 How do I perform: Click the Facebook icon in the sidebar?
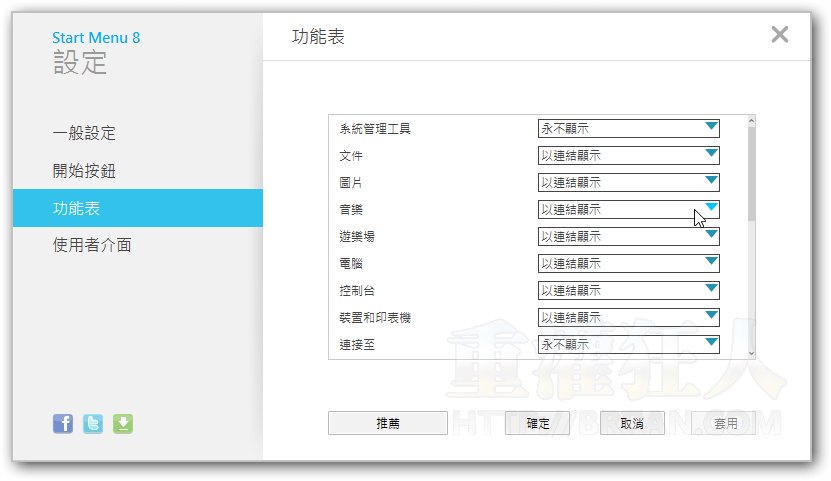[x=63, y=423]
